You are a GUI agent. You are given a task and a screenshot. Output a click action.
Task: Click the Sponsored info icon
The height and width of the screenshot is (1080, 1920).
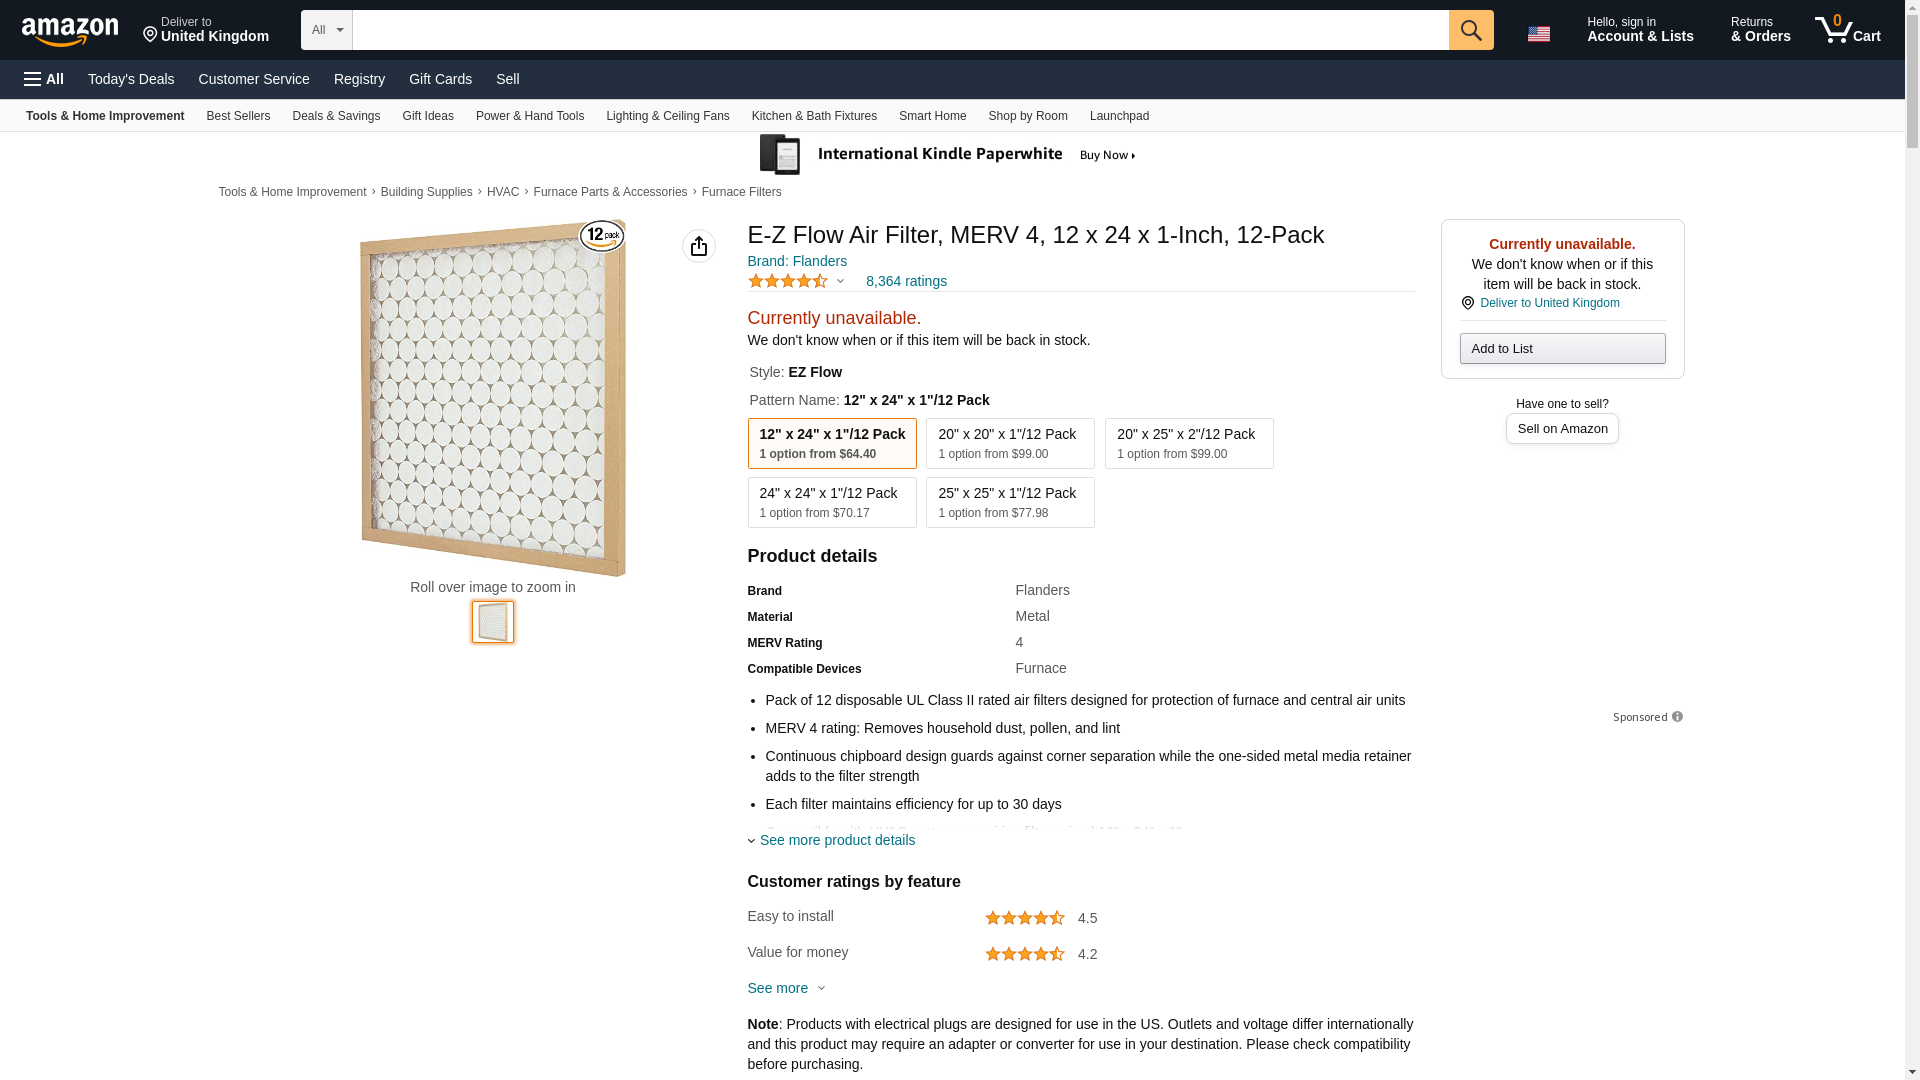point(1677,717)
